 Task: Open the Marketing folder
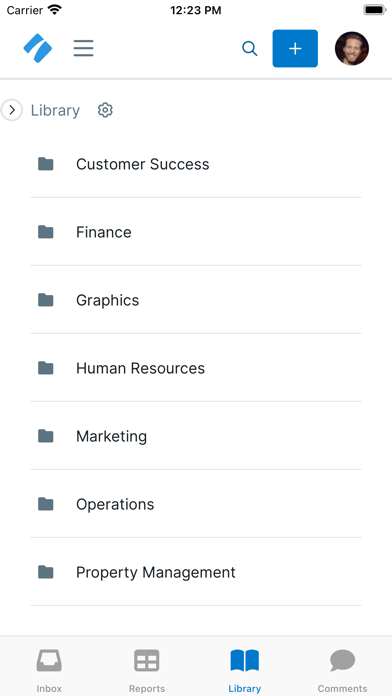coord(196,436)
